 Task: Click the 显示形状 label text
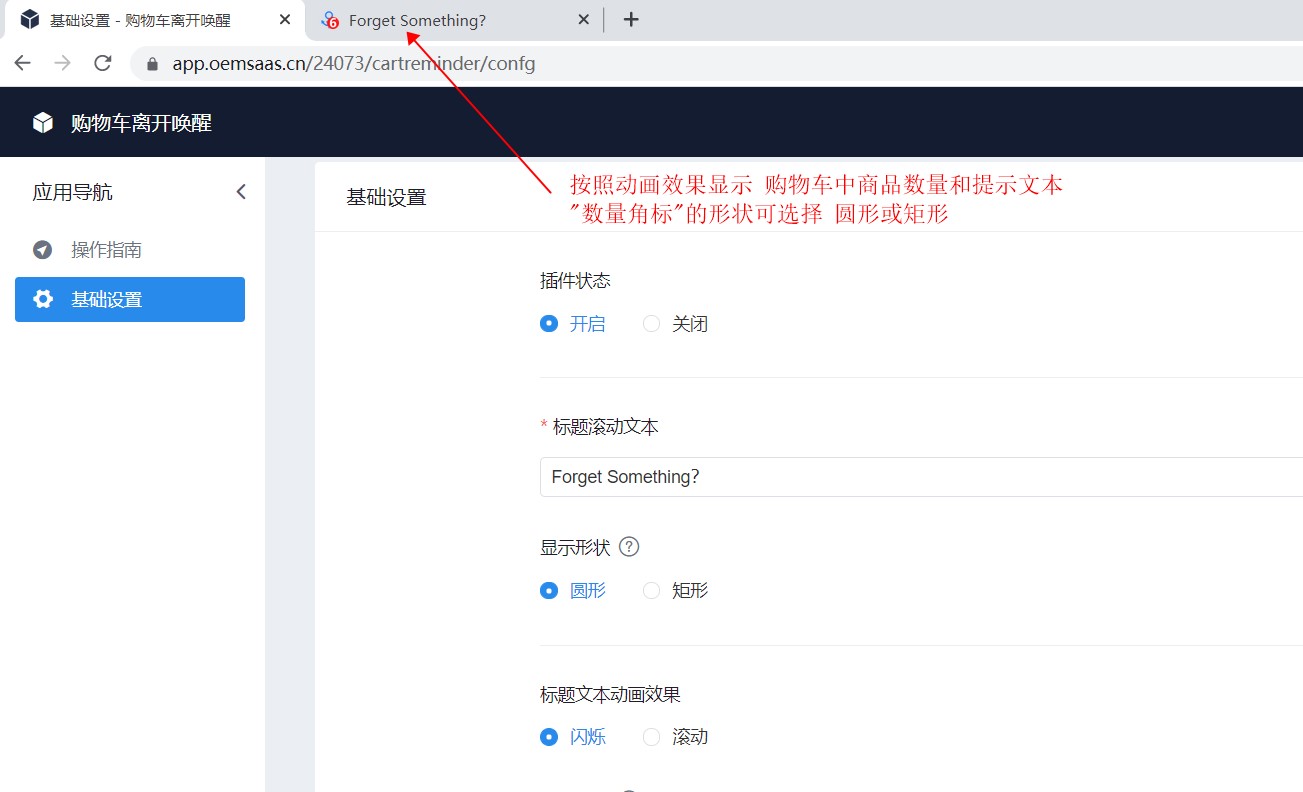pos(575,547)
